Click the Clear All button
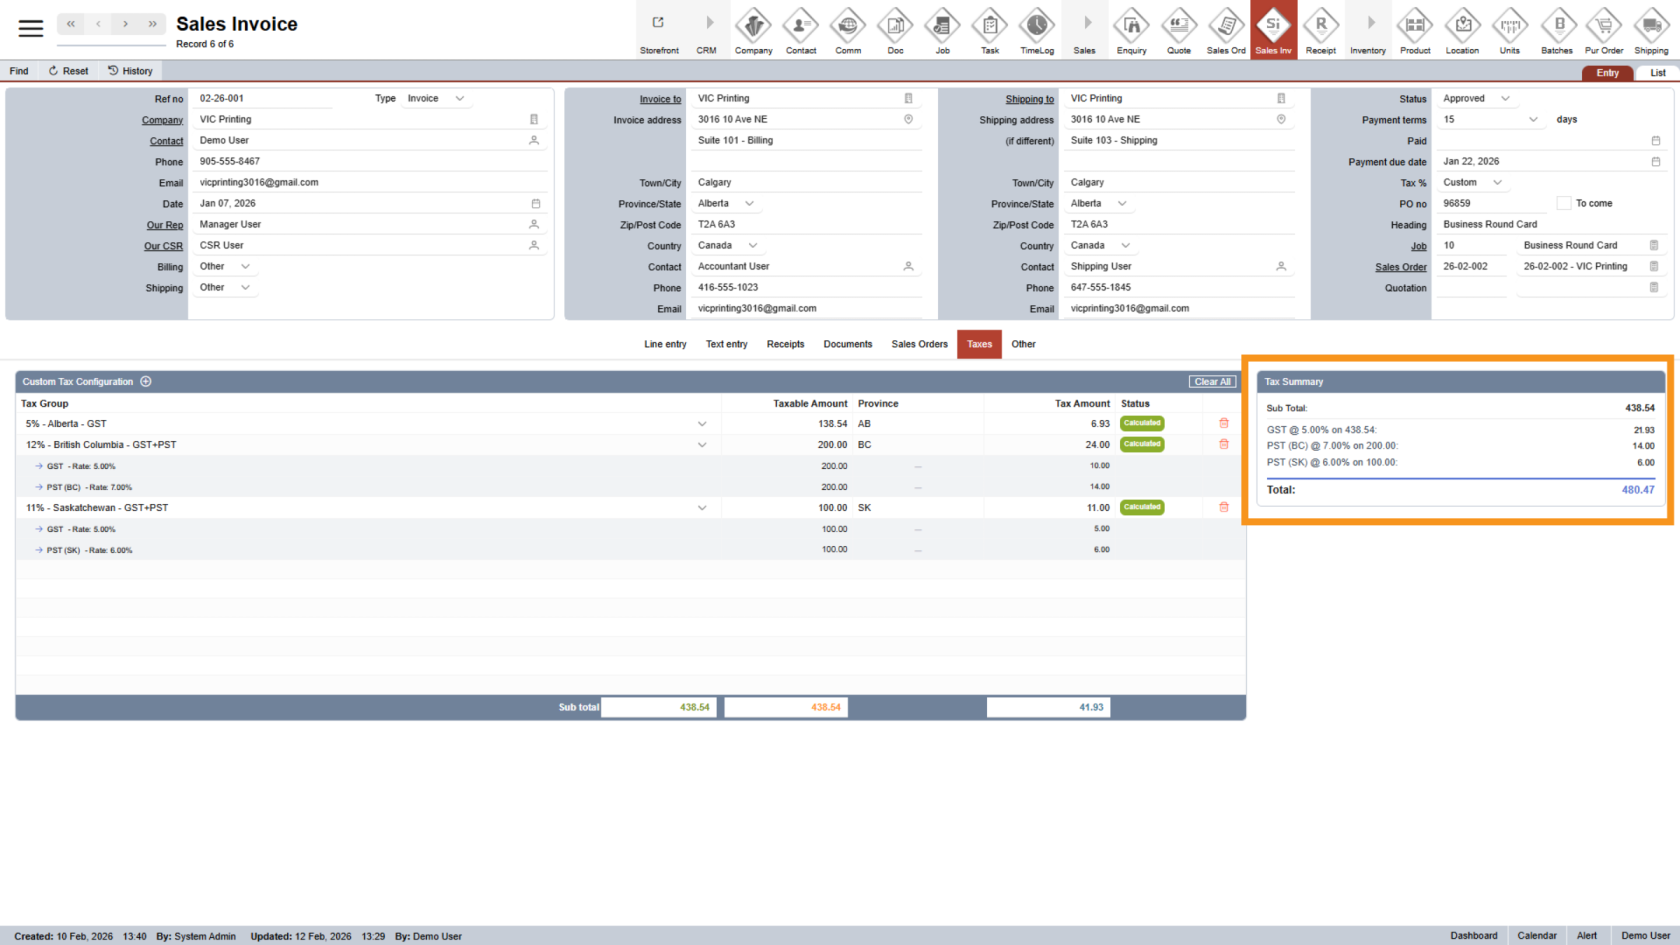This screenshot has height=945, width=1680. (1212, 382)
